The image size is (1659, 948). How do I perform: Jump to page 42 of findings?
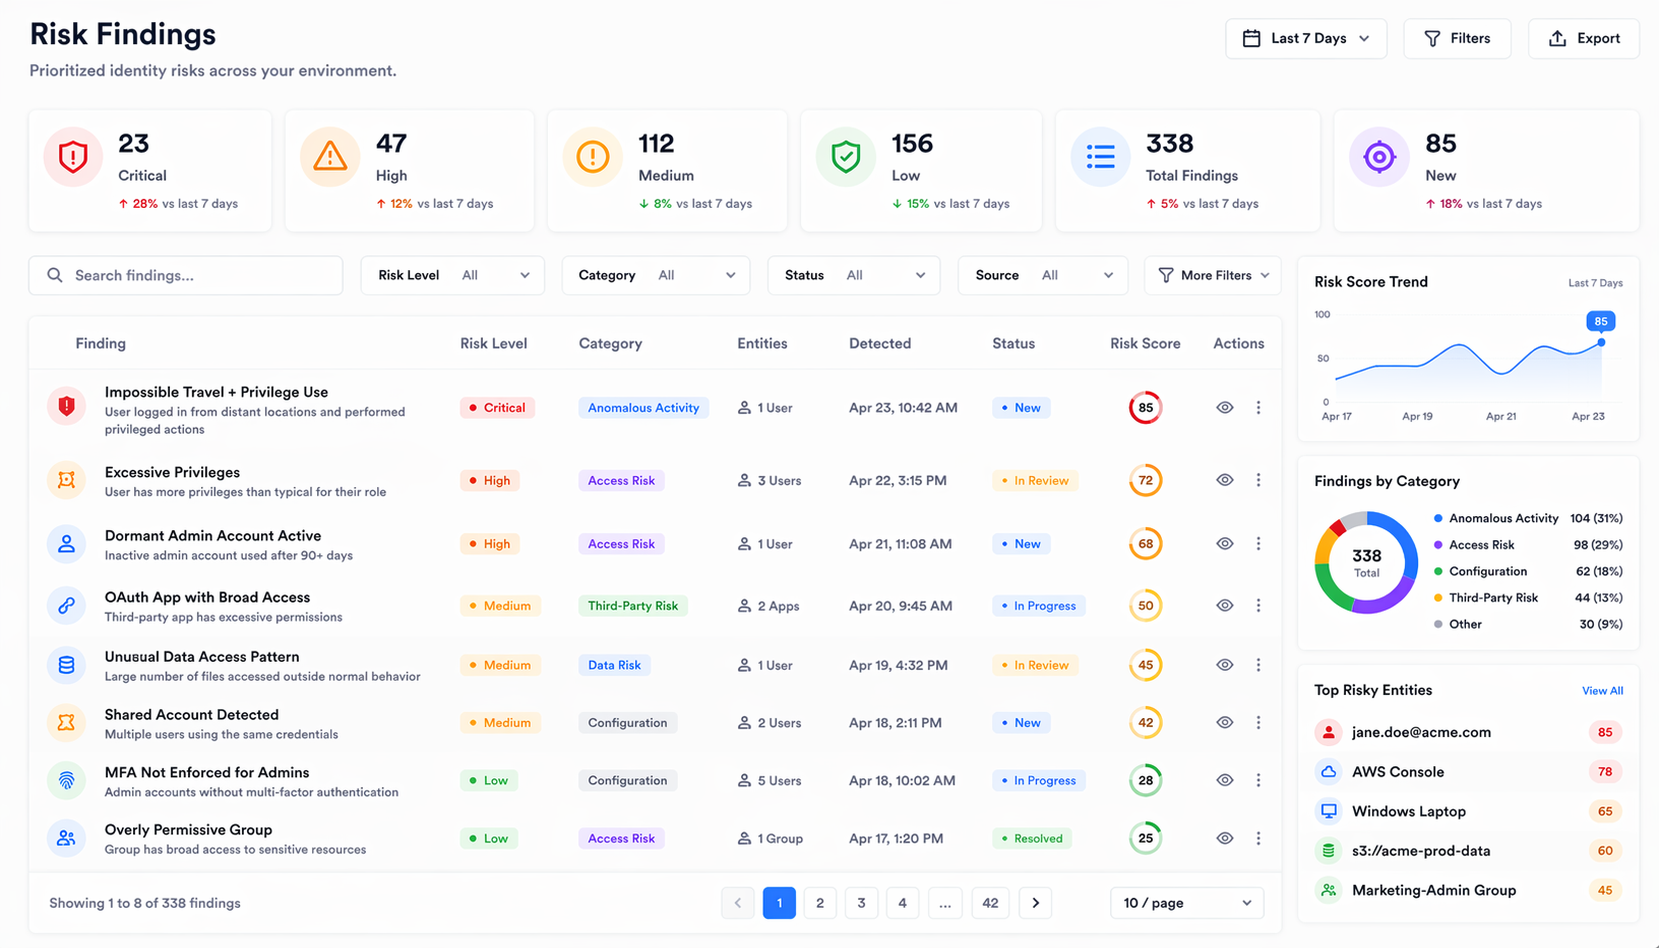tap(990, 903)
